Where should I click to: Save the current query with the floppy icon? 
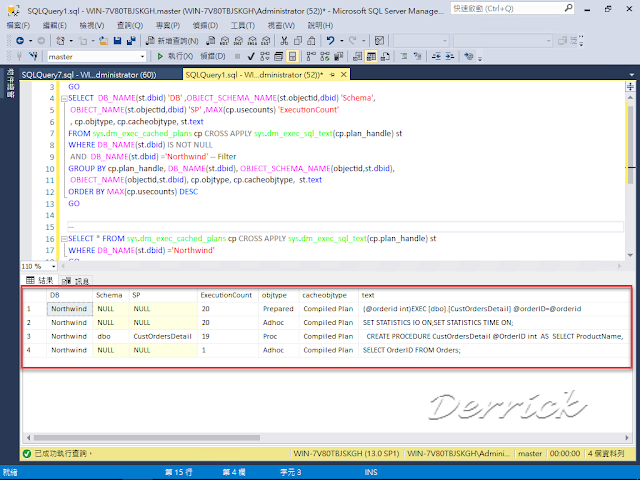coord(118,40)
